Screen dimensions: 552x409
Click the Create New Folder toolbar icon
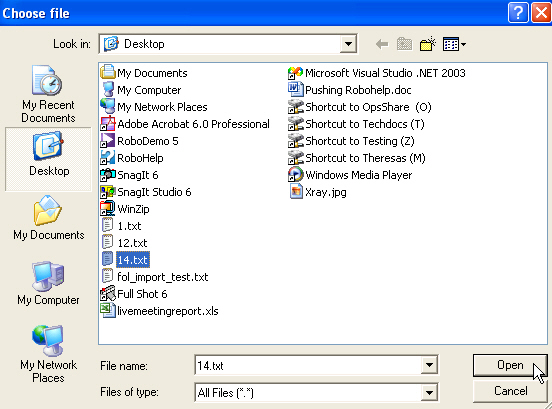tap(428, 44)
